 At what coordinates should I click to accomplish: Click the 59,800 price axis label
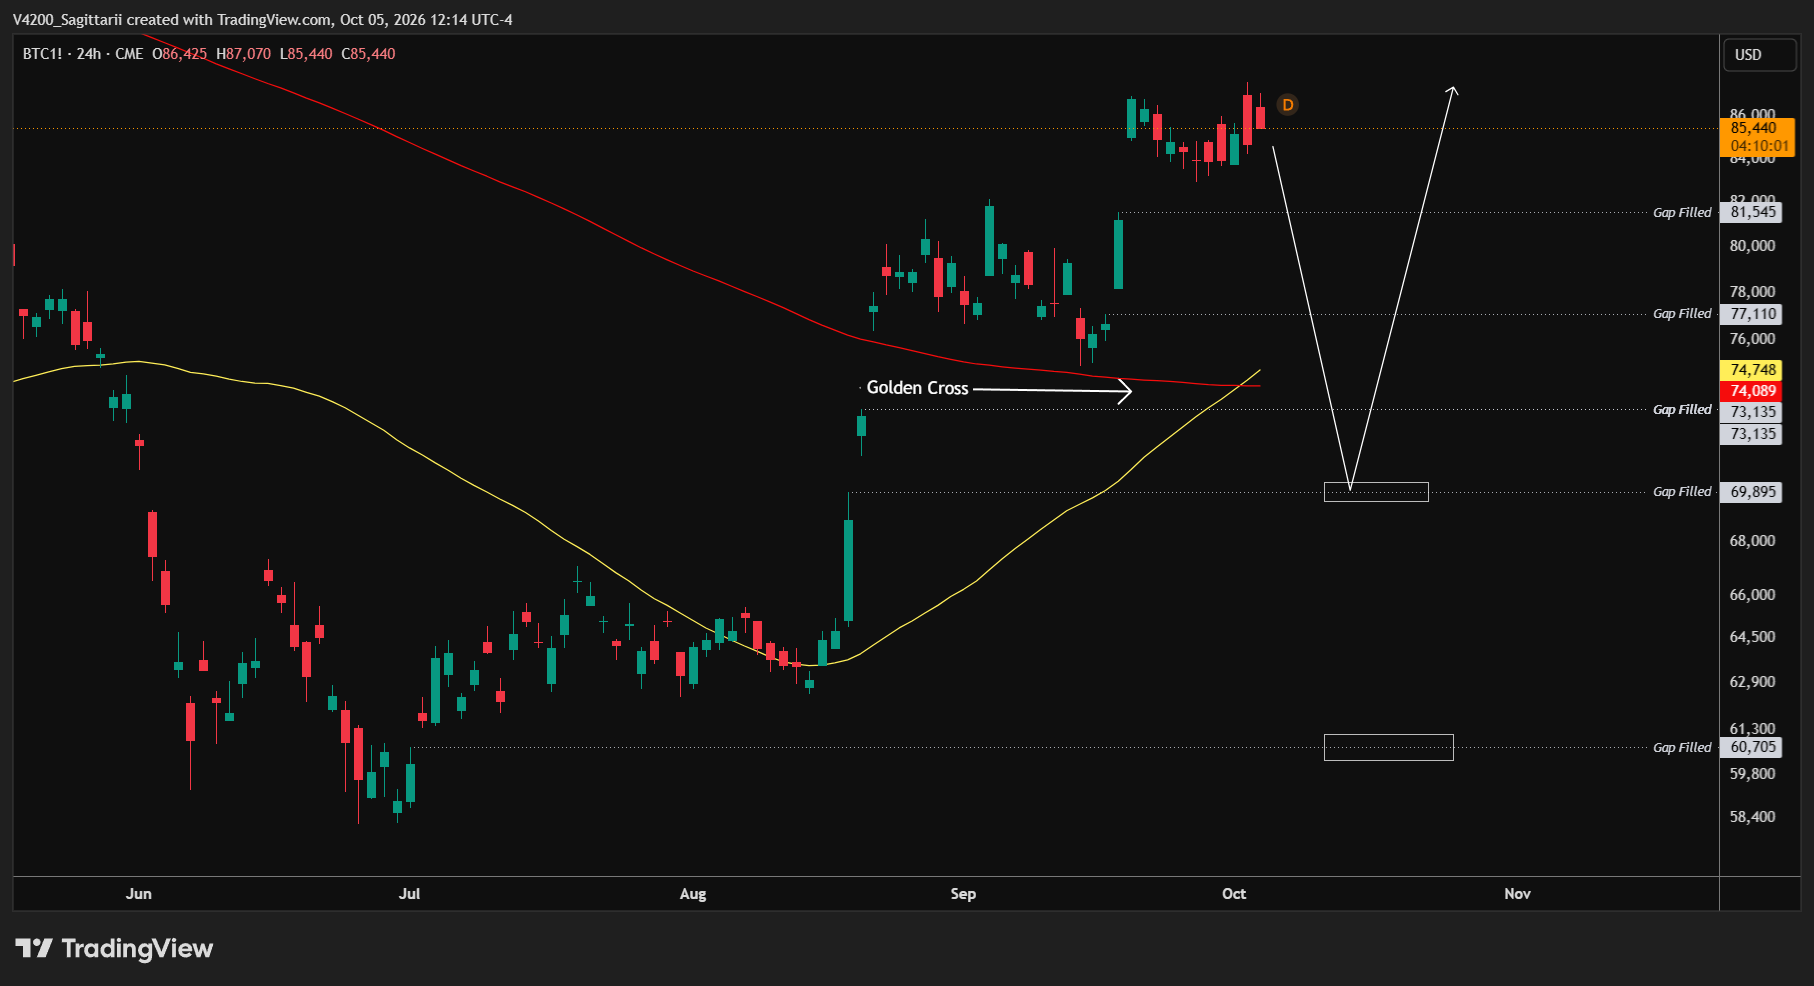pos(1752,774)
